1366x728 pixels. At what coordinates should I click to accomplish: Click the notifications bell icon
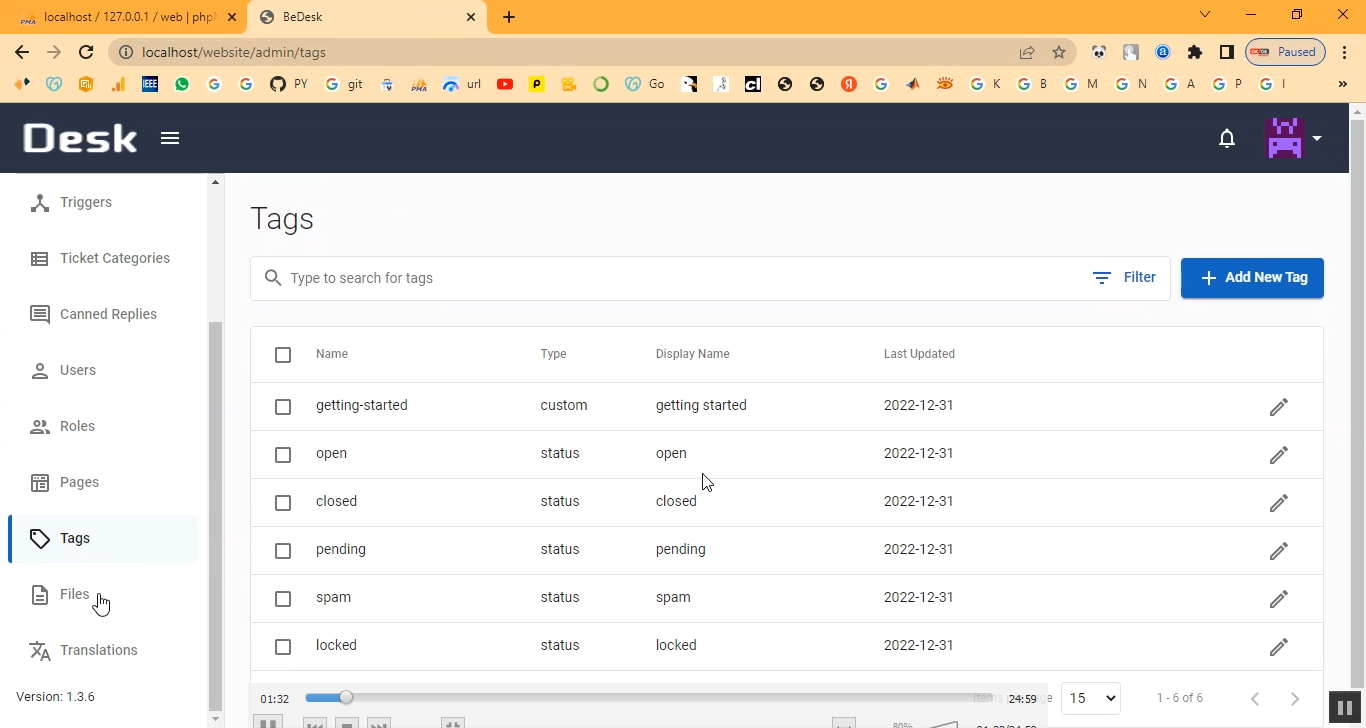pyautogui.click(x=1227, y=138)
